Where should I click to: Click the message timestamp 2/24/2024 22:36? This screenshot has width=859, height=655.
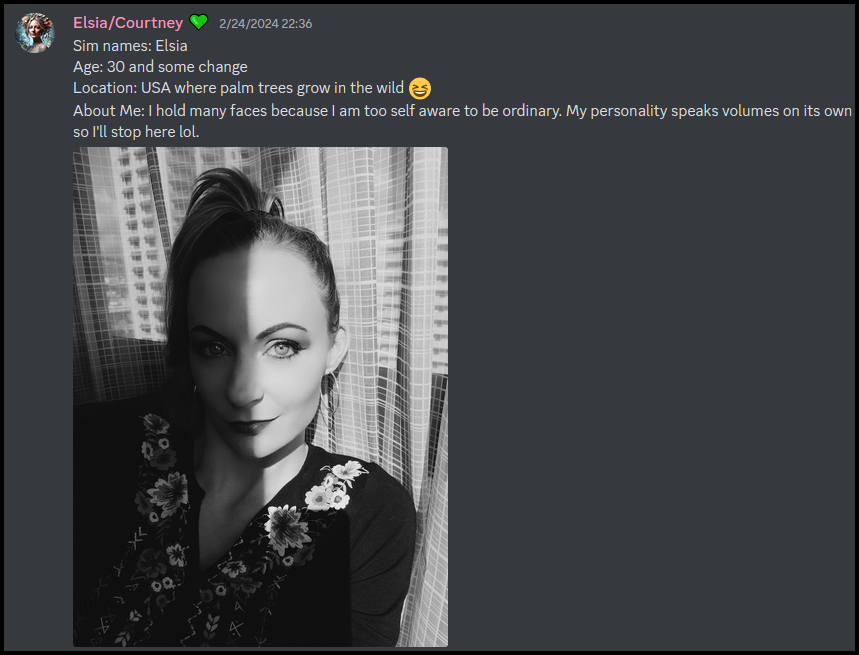click(x=266, y=24)
